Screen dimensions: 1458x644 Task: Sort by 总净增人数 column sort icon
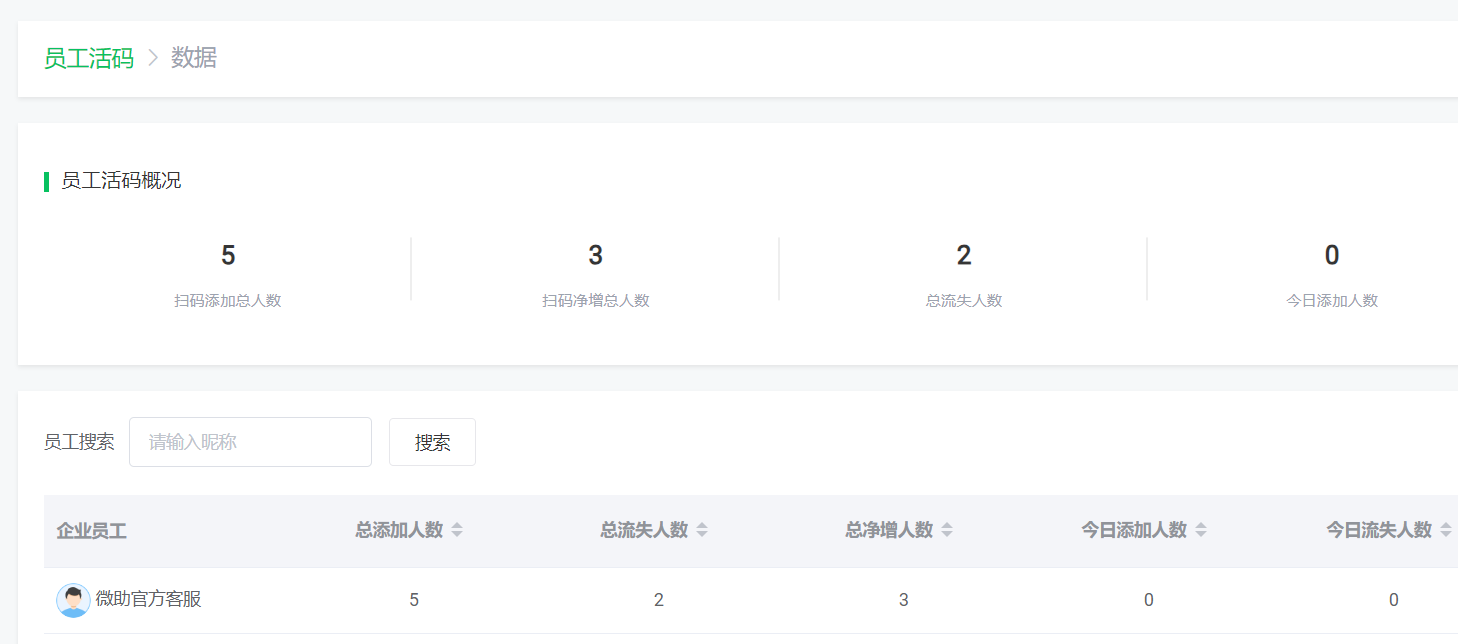point(947,530)
